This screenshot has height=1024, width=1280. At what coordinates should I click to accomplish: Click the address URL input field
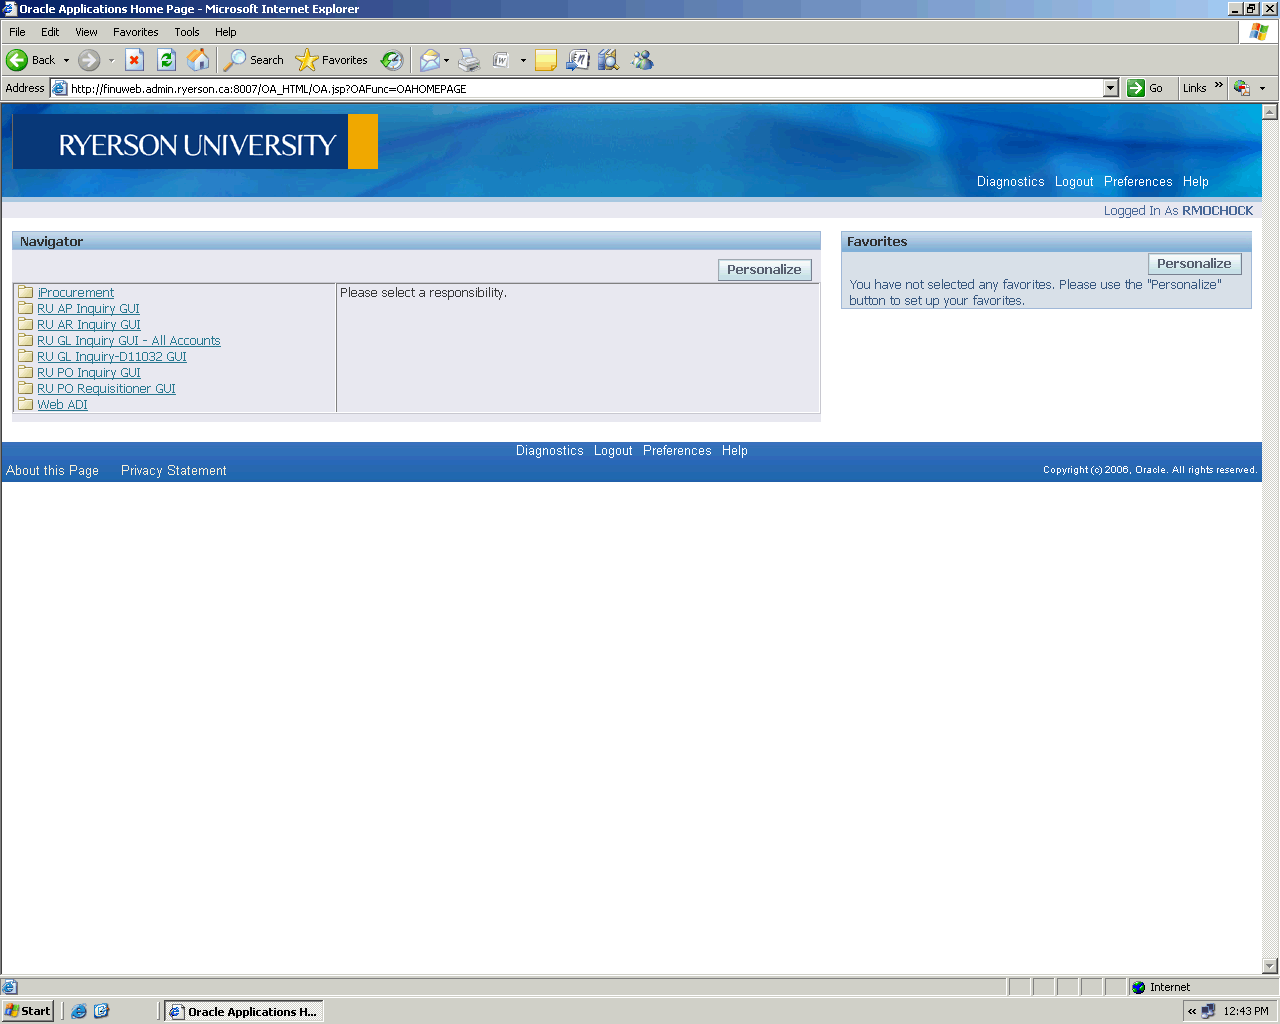580,88
